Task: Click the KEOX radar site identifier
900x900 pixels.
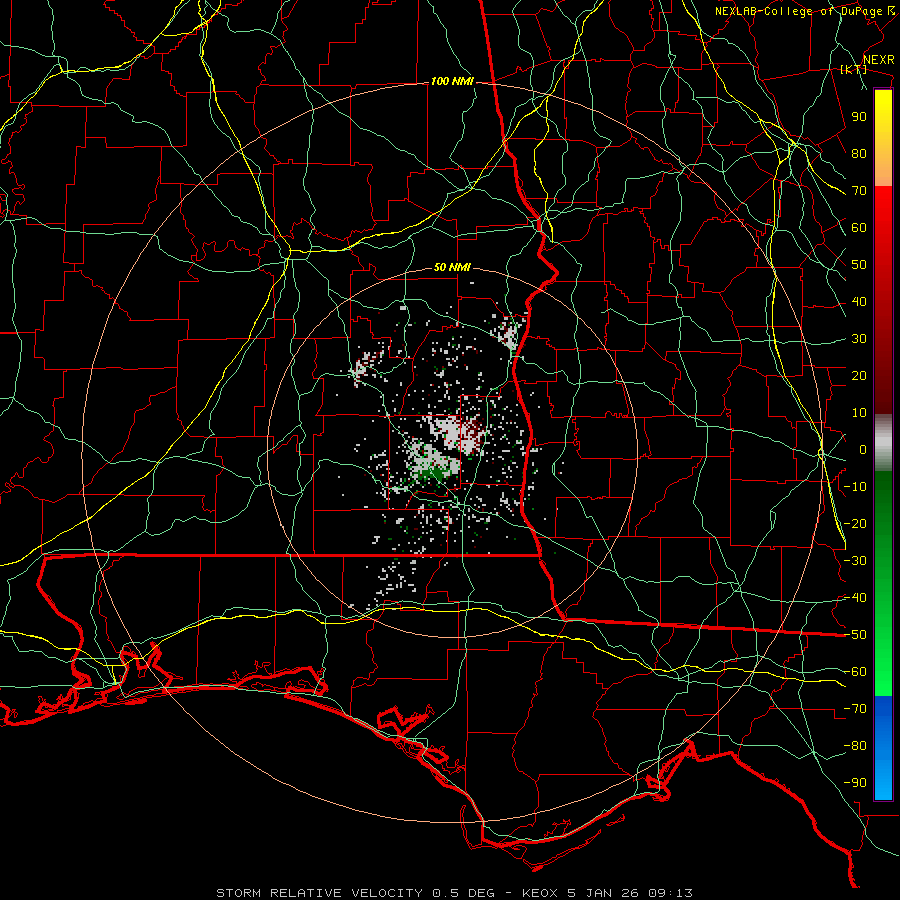Action: point(540,893)
